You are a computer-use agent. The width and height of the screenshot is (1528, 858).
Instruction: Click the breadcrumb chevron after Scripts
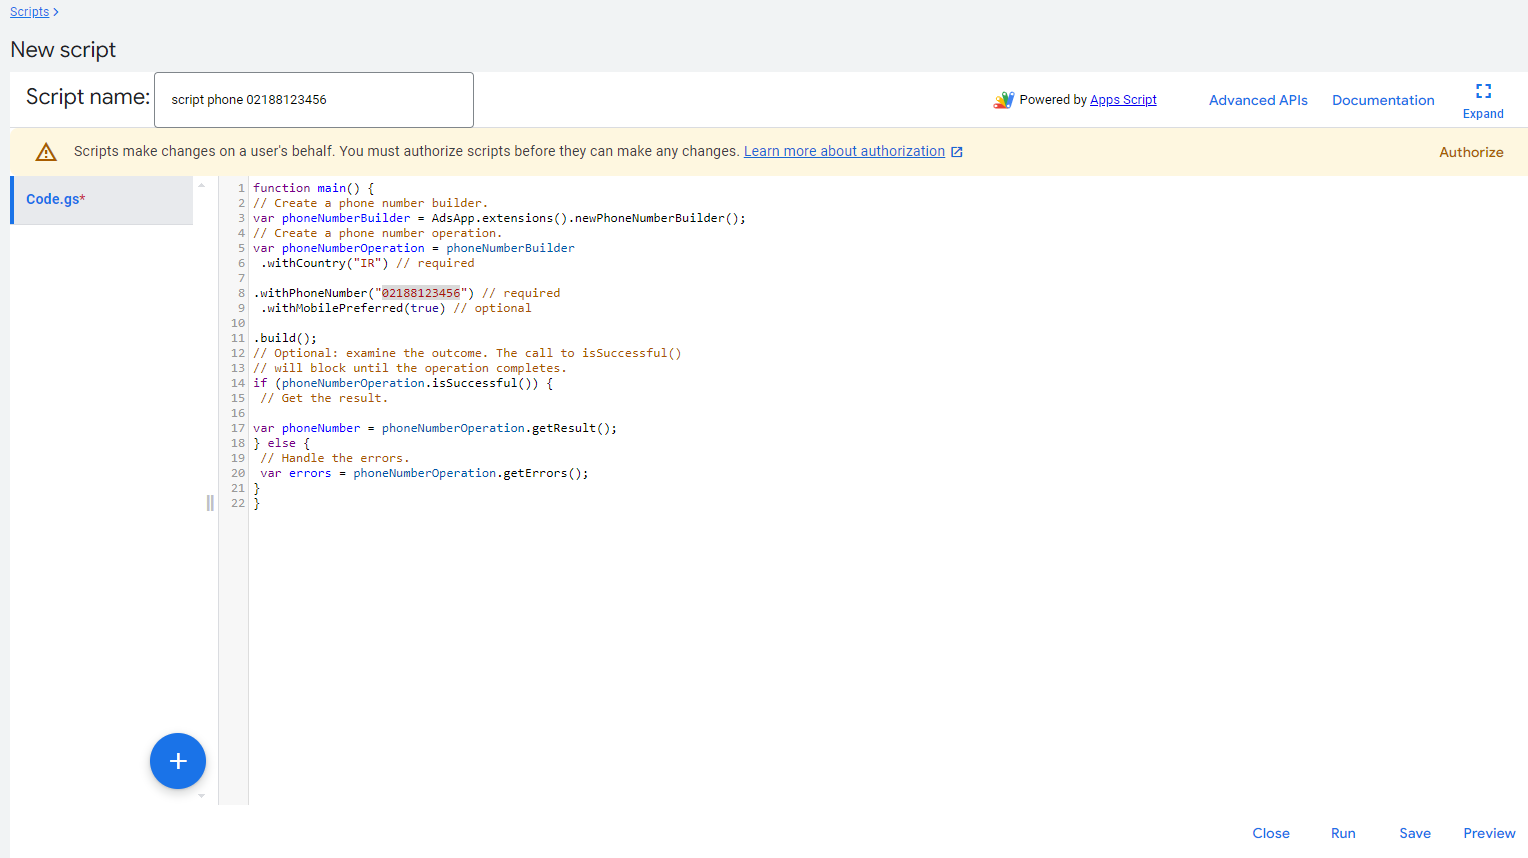tap(56, 12)
